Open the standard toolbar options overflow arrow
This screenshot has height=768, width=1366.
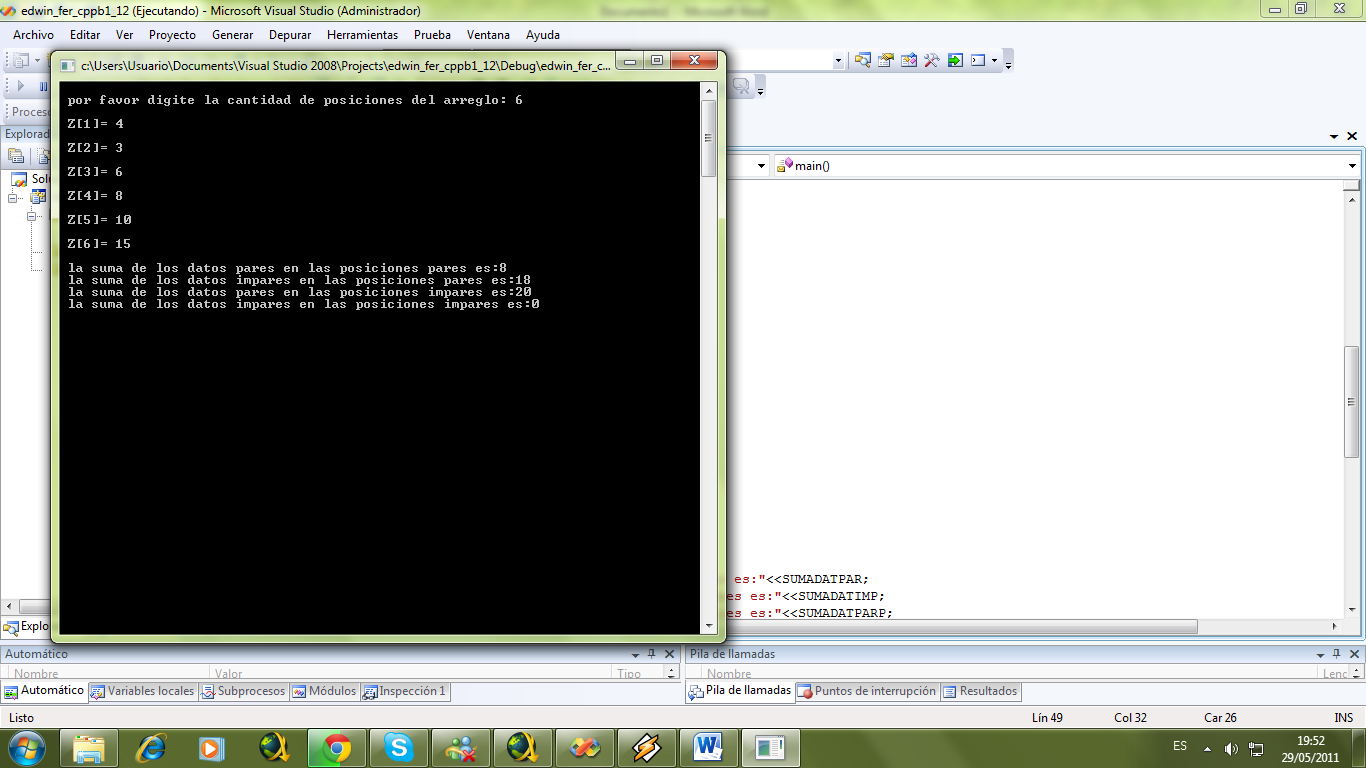1008,62
